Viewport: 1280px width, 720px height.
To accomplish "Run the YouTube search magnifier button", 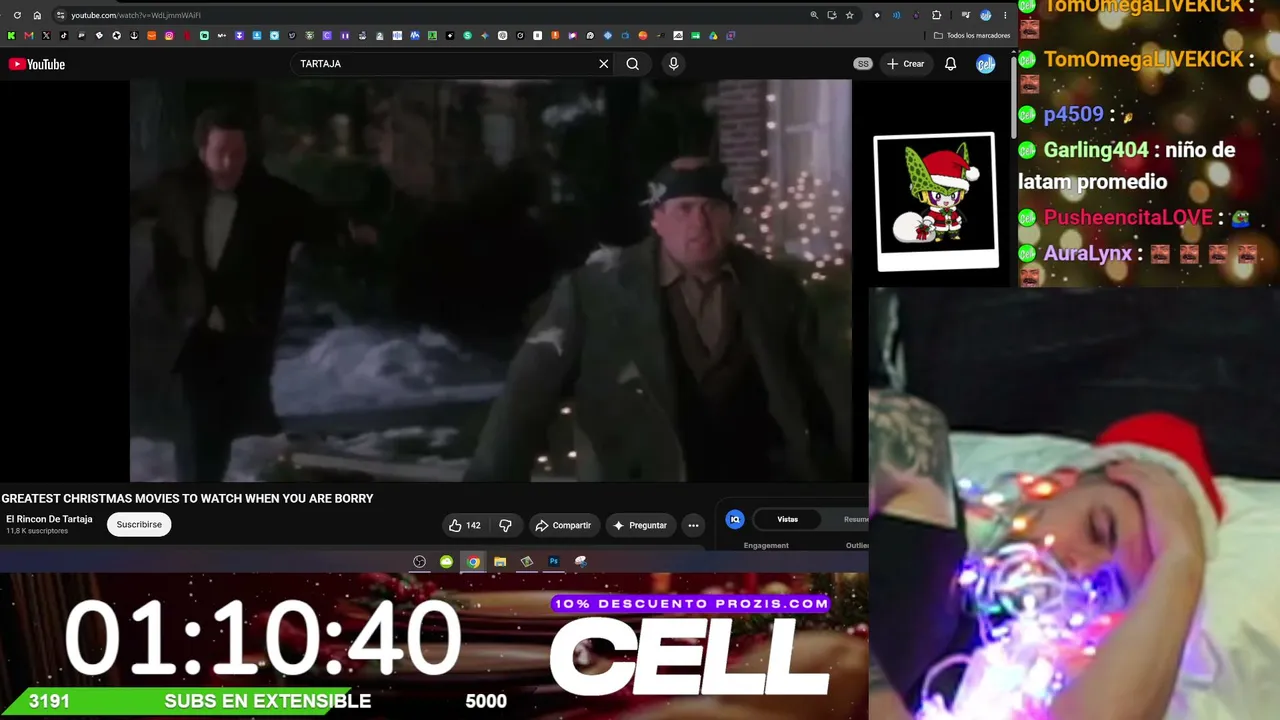I will pyautogui.click(x=632, y=64).
